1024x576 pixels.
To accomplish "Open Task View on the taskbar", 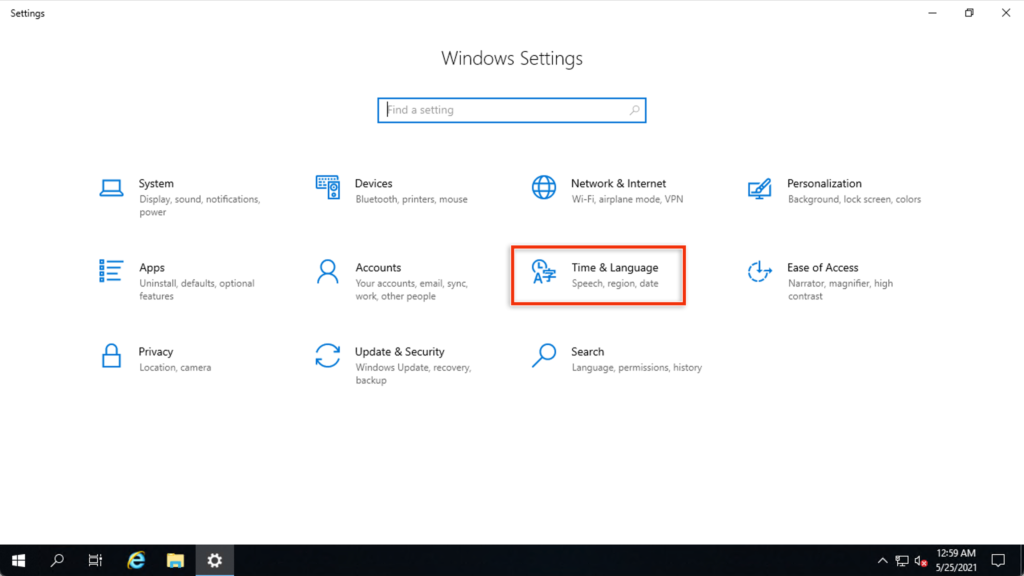I will tap(95, 560).
